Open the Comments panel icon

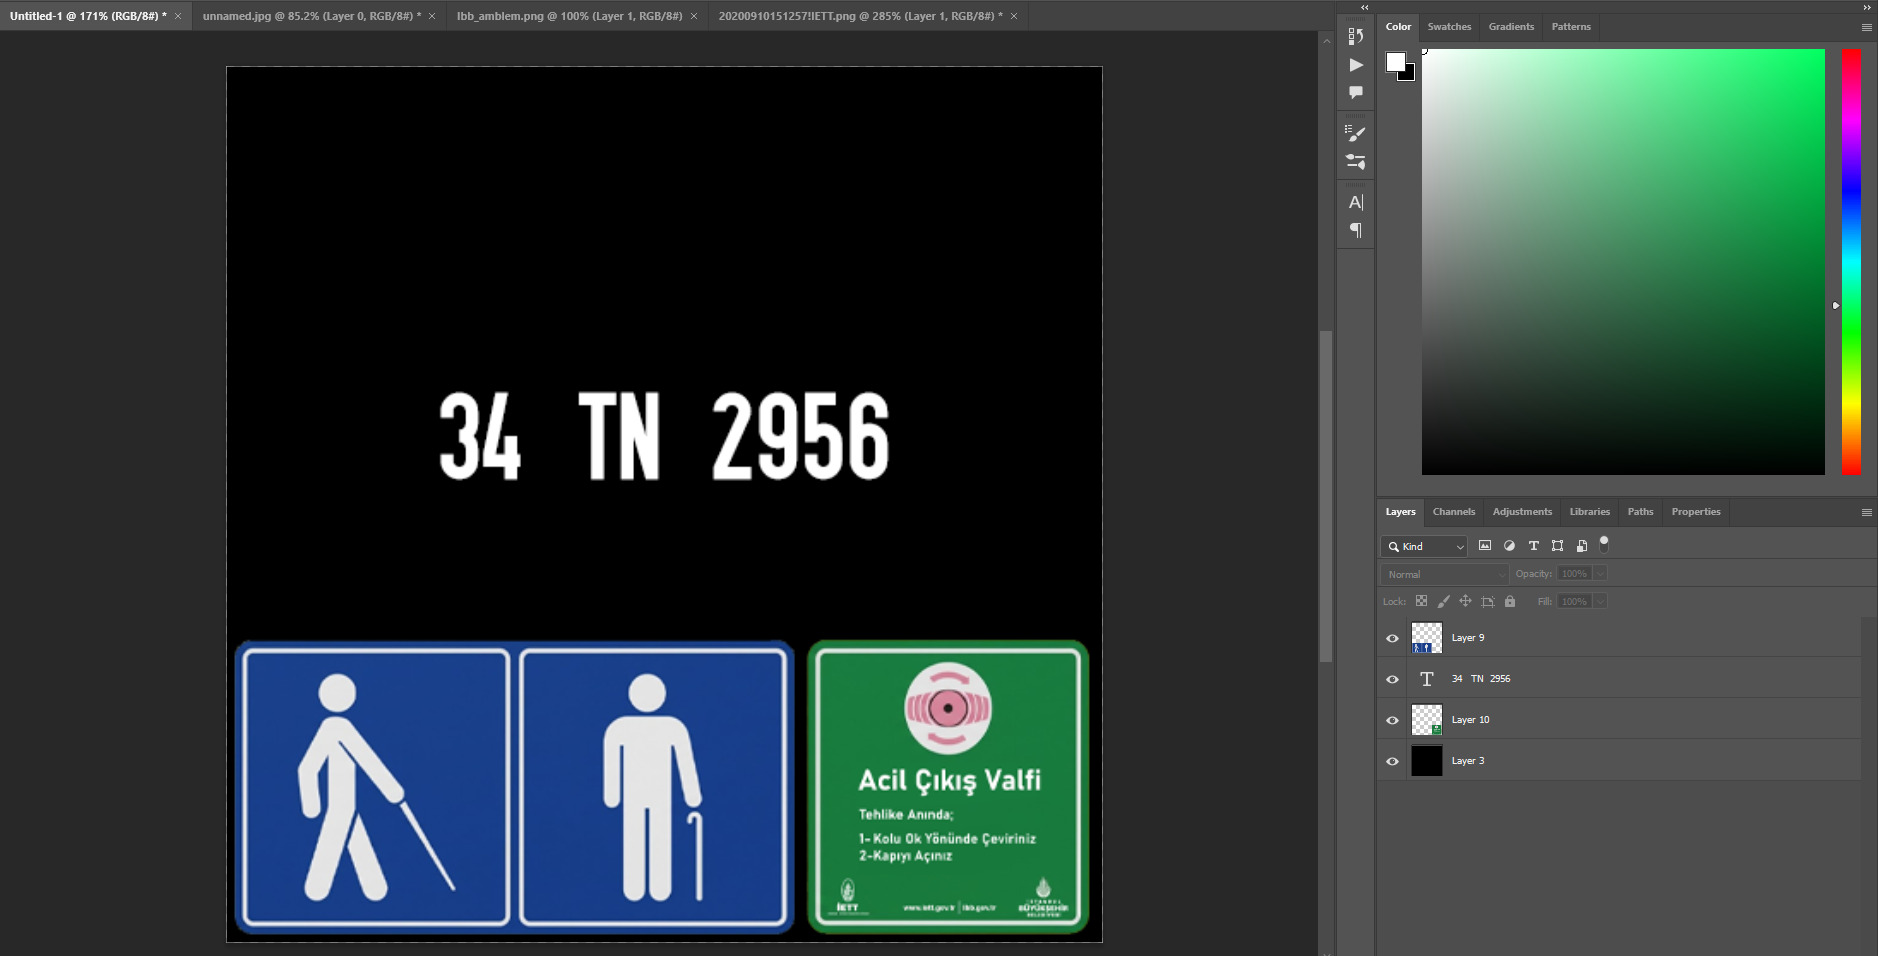point(1355,93)
